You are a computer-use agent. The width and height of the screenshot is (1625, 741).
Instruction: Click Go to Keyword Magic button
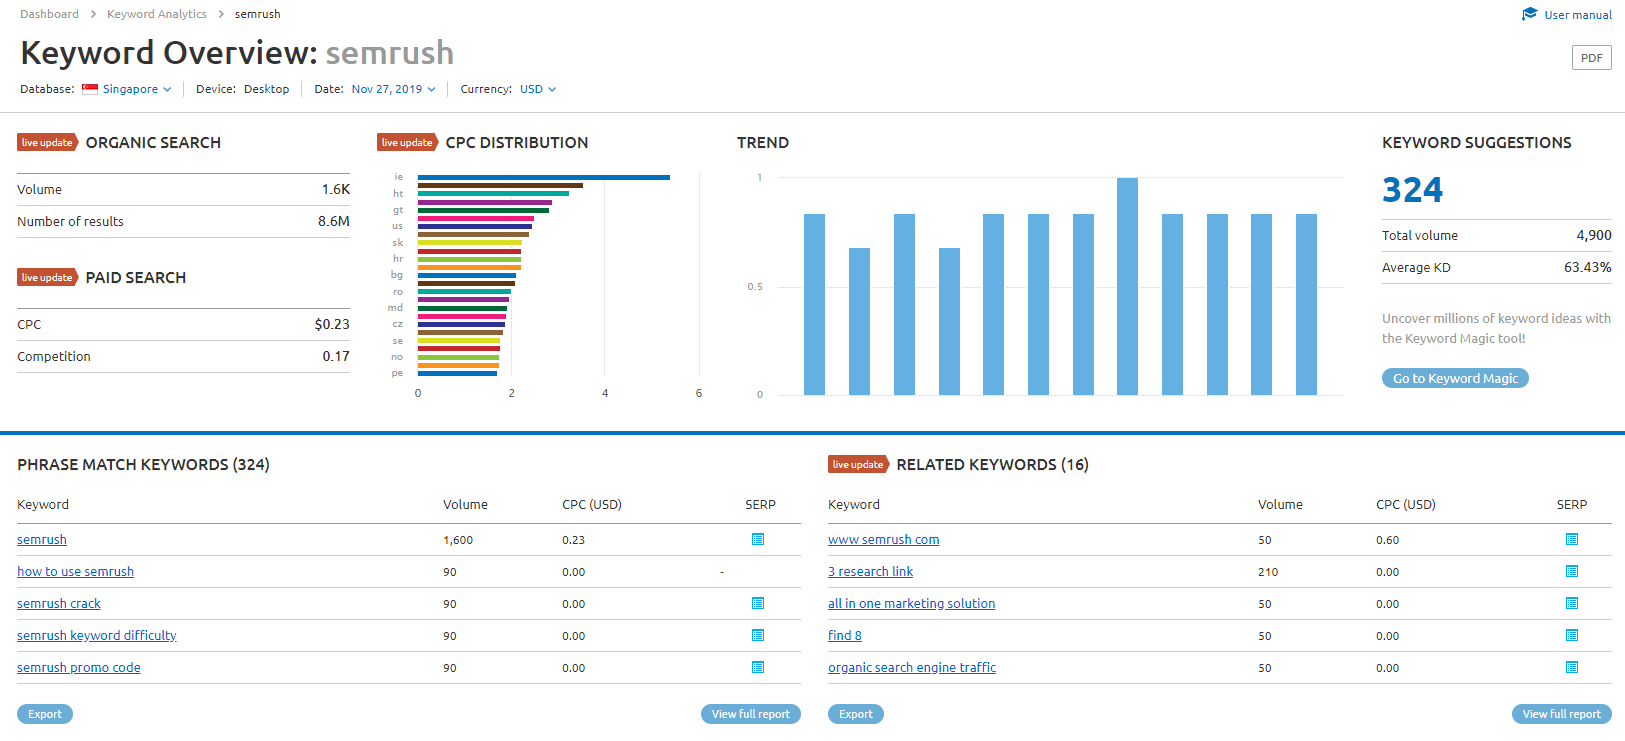(x=1455, y=378)
